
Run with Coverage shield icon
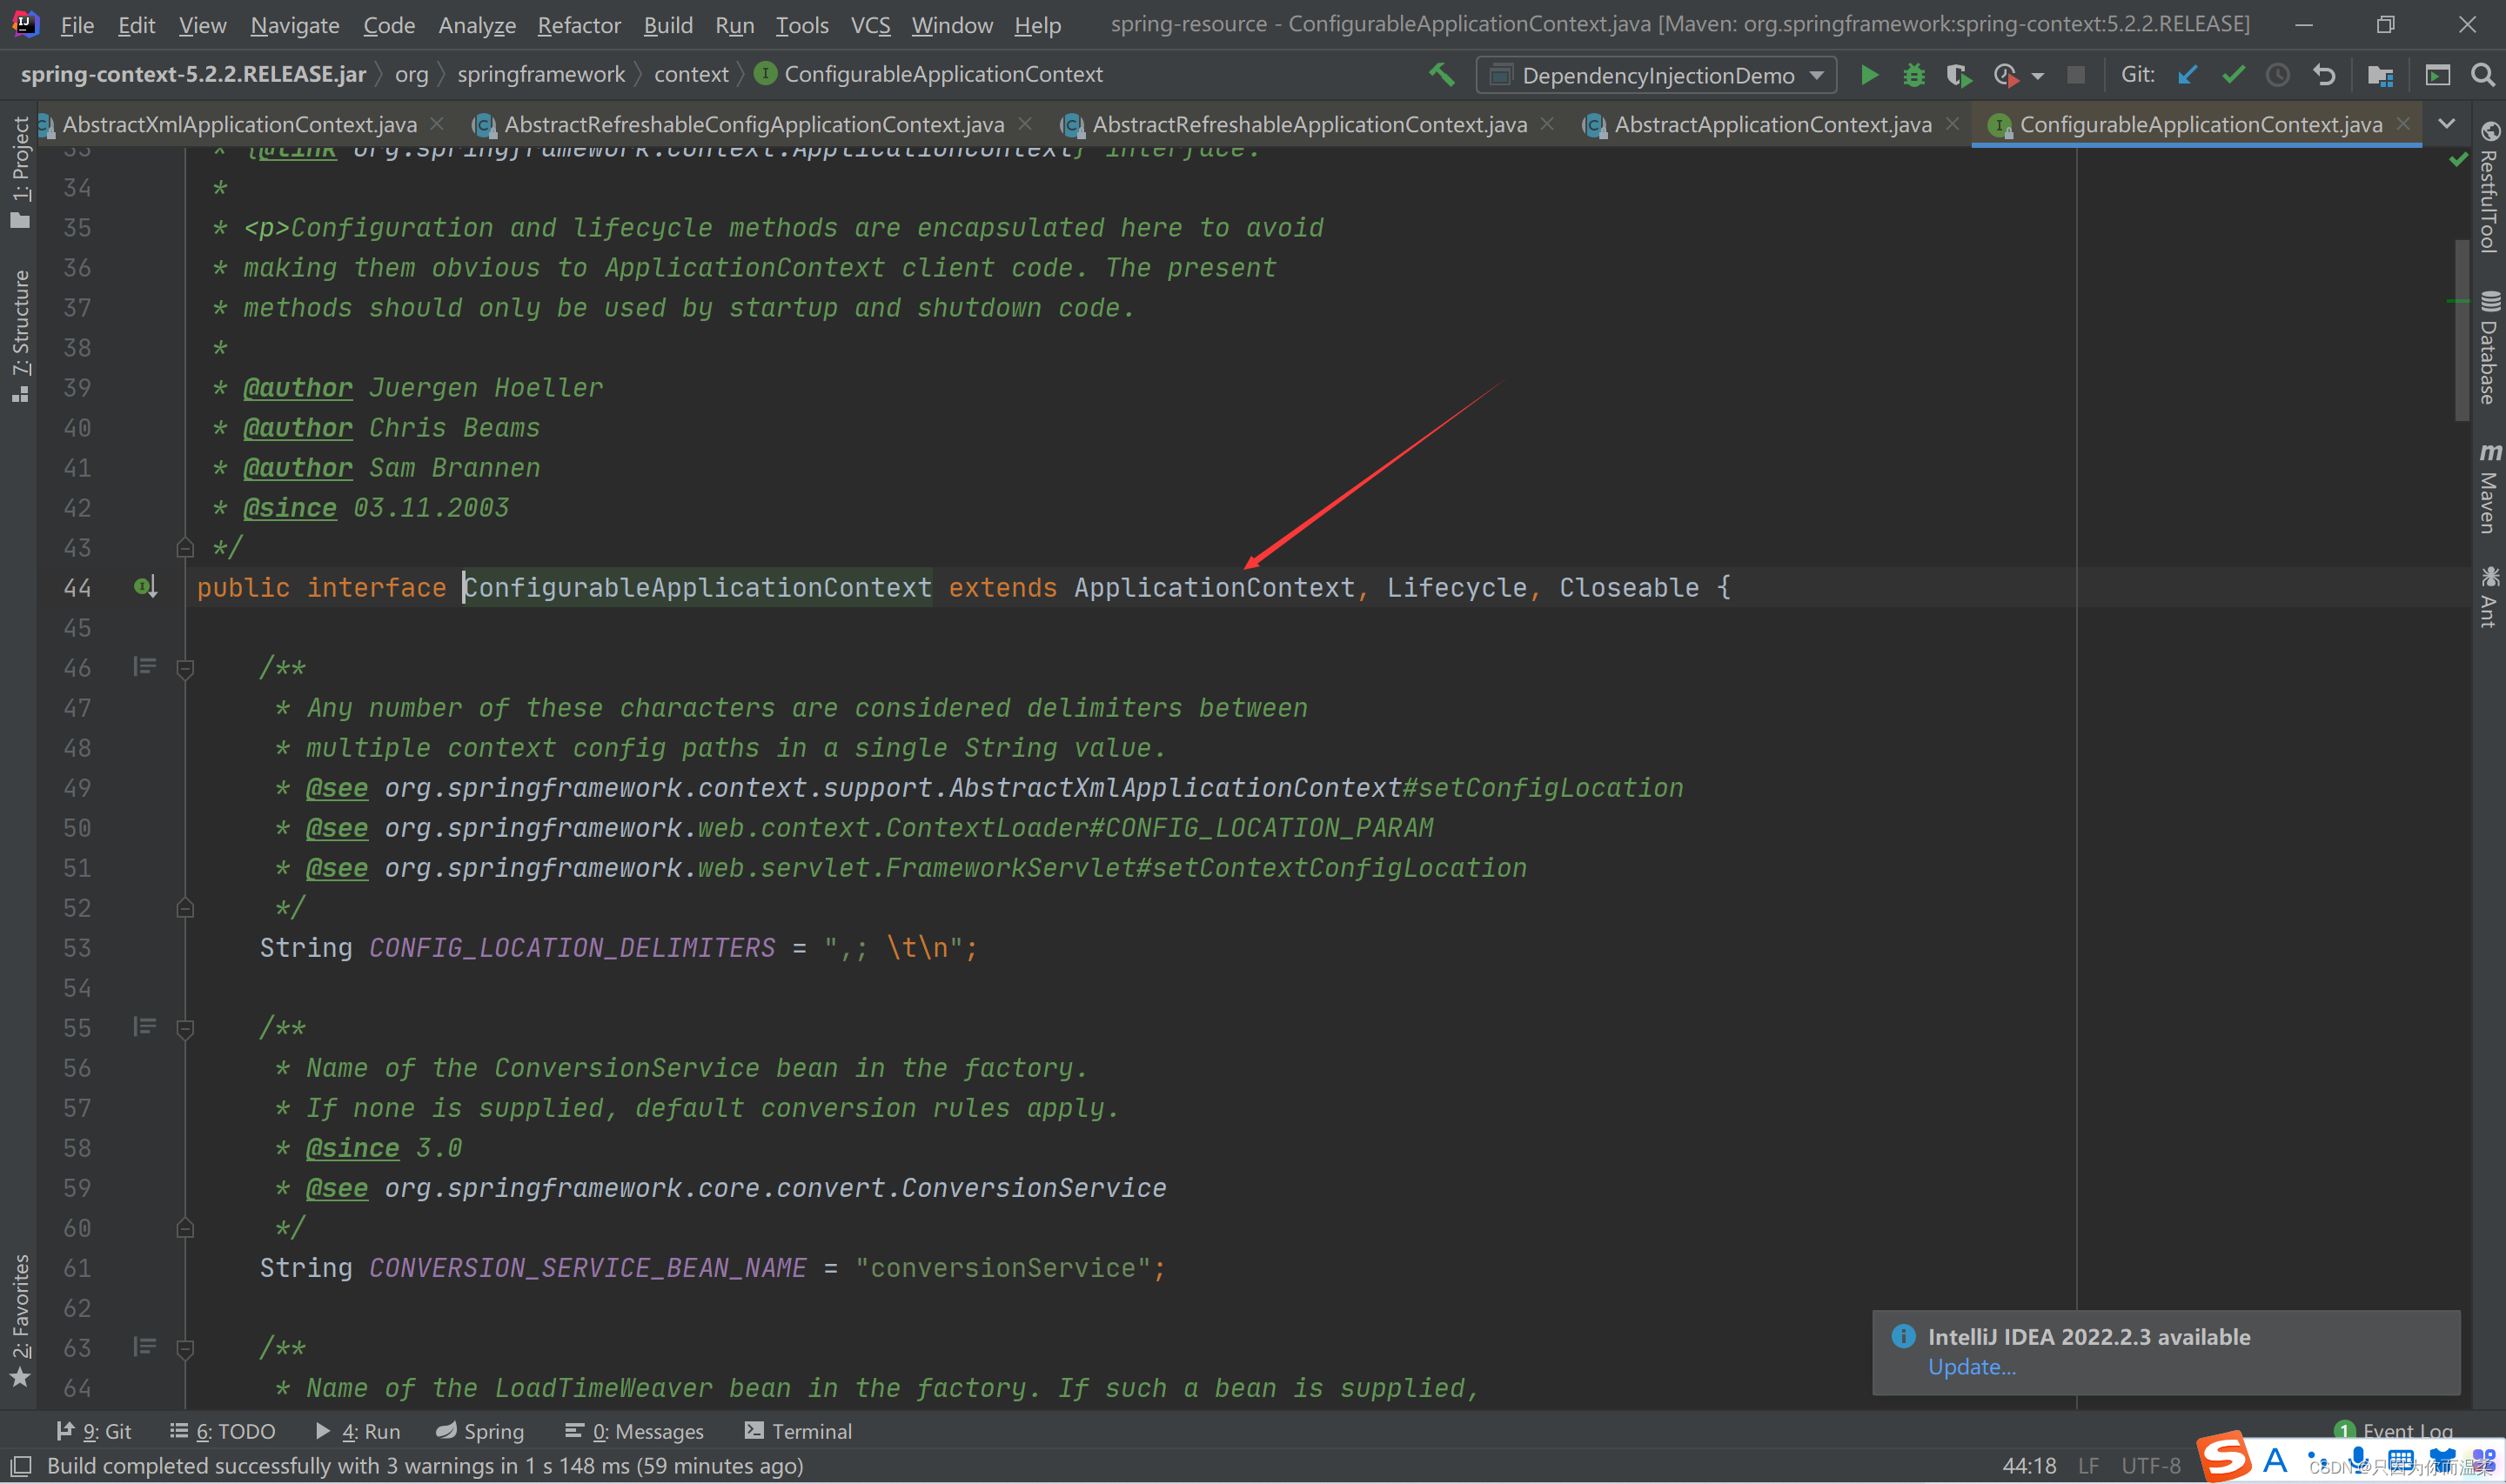click(x=1957, y=75)
